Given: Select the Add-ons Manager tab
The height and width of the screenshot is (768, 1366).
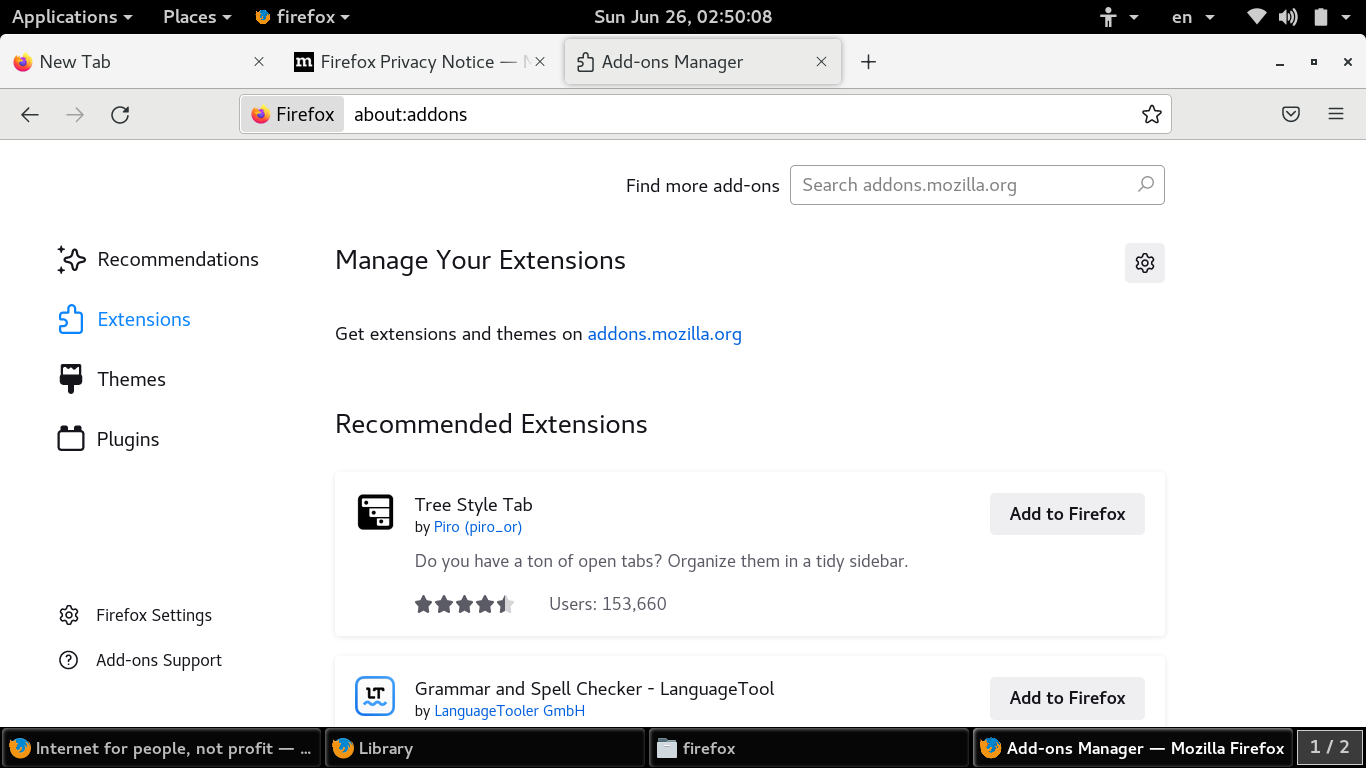Looking at the screenshot, I should [703, 62].
